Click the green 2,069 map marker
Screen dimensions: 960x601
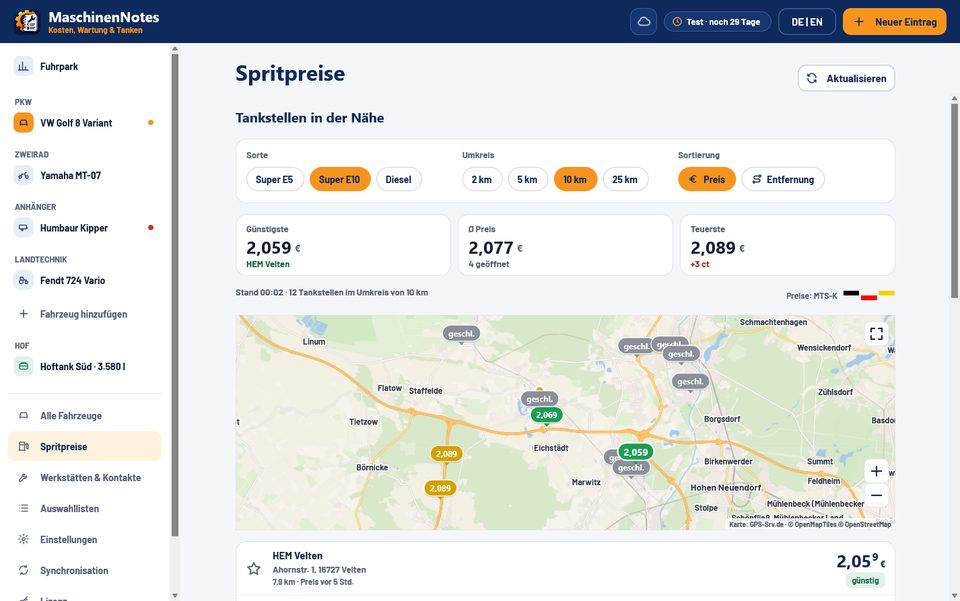pos(546,415)
